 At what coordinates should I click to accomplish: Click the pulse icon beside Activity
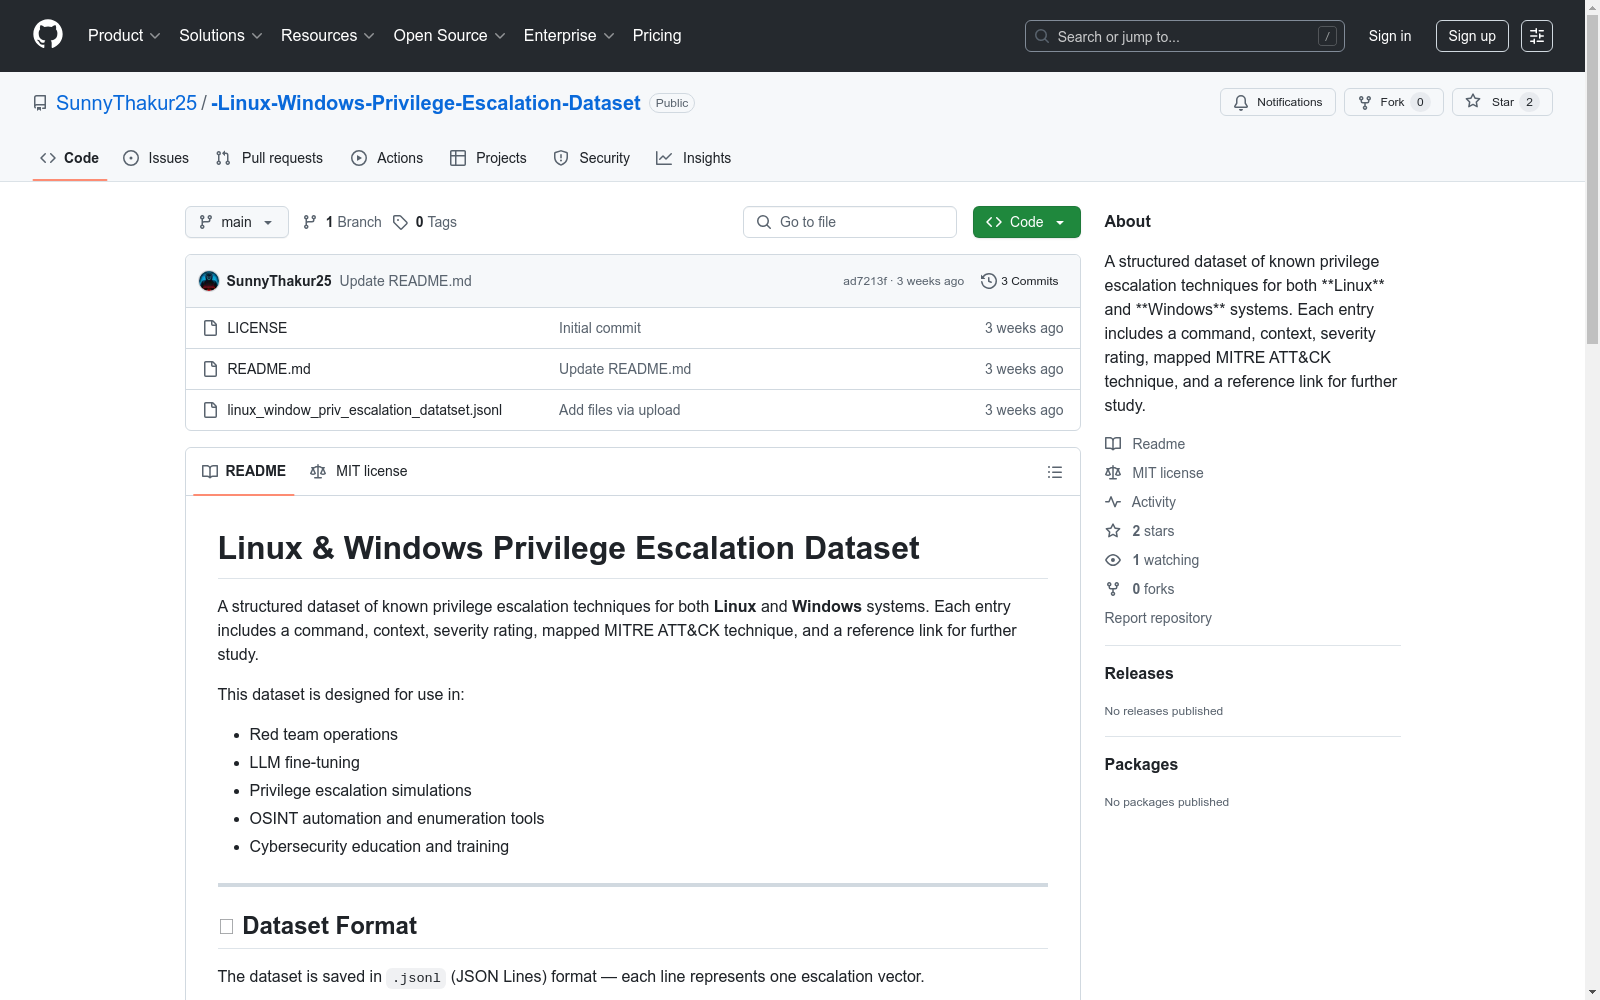[x=1113, y=502]
